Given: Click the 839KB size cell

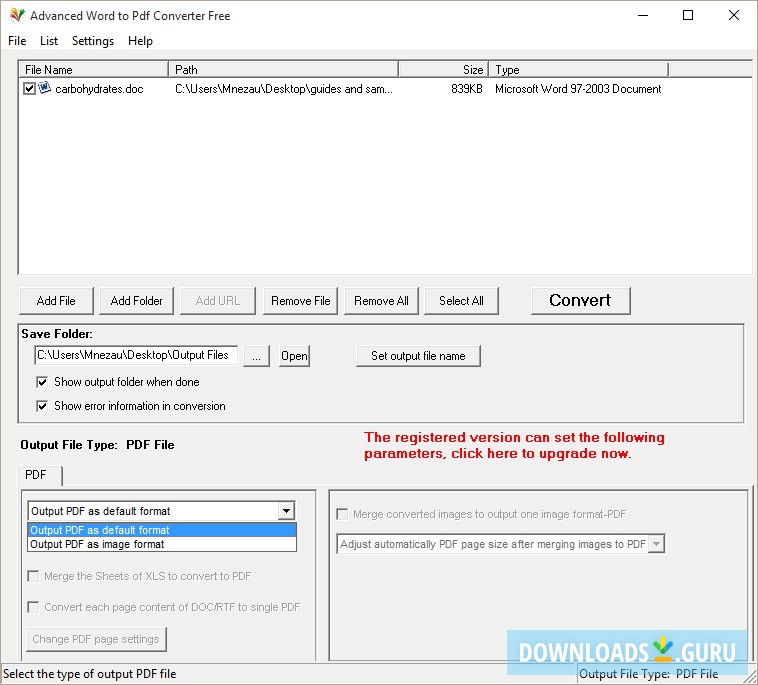Looking at the screenshot, I should (466, 89).
